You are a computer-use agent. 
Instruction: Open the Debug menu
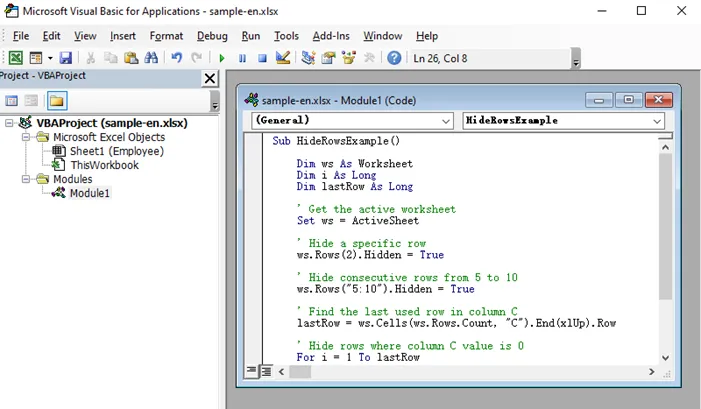coord(212,36)
